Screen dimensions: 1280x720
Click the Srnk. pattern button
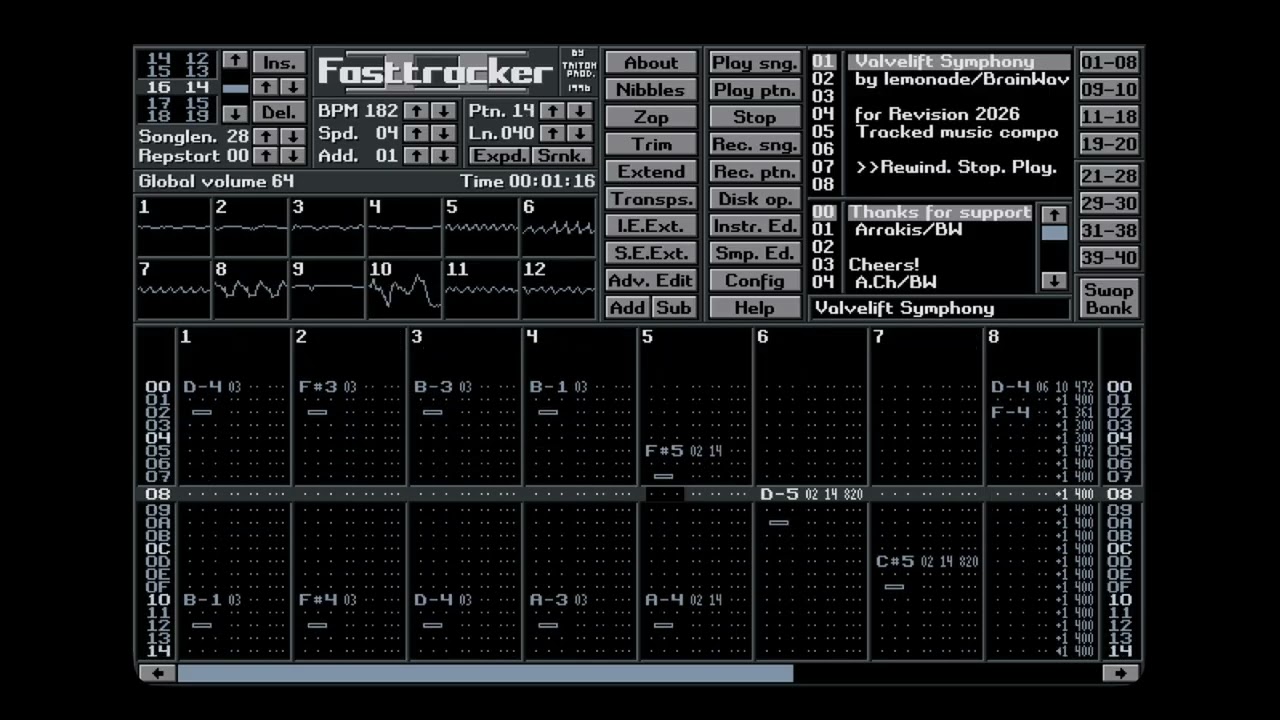coord(563,156)
